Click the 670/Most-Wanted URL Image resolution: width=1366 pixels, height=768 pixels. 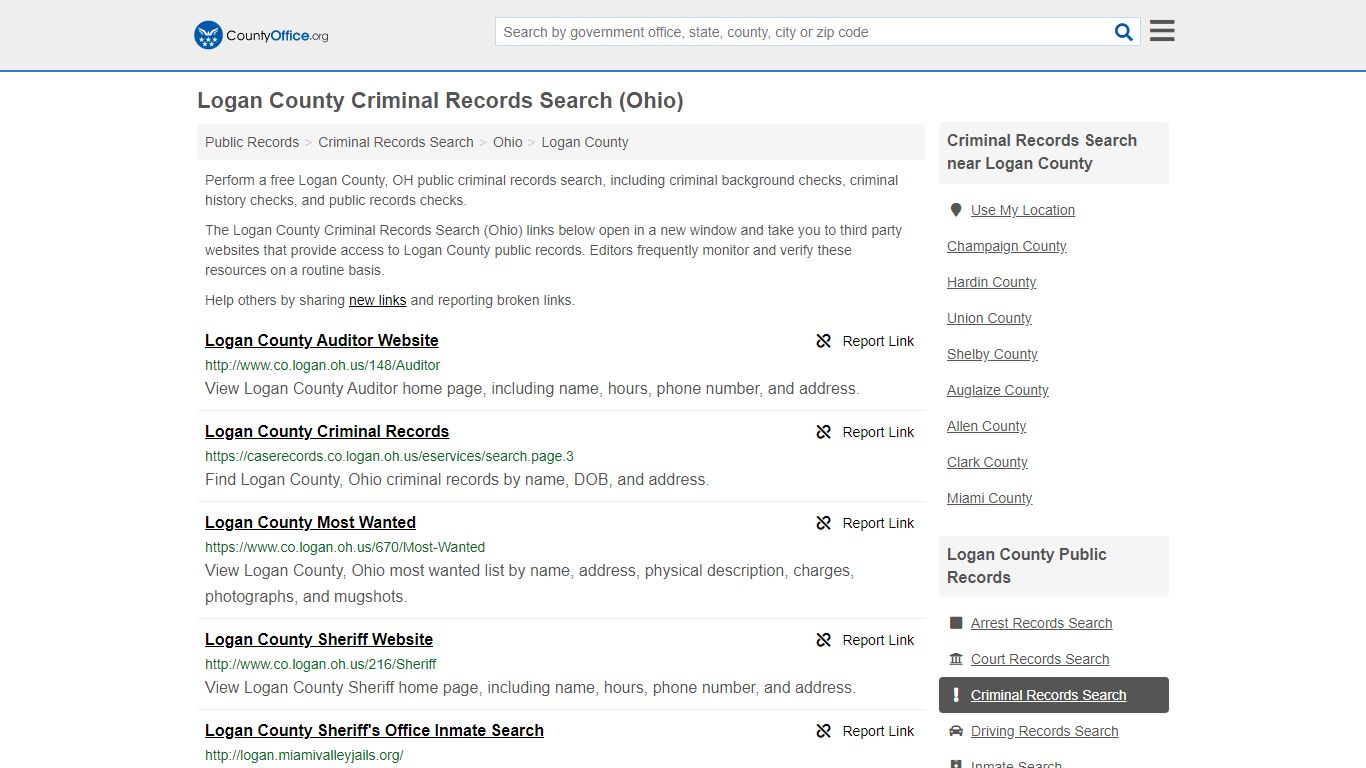click(x=345, y=547)
